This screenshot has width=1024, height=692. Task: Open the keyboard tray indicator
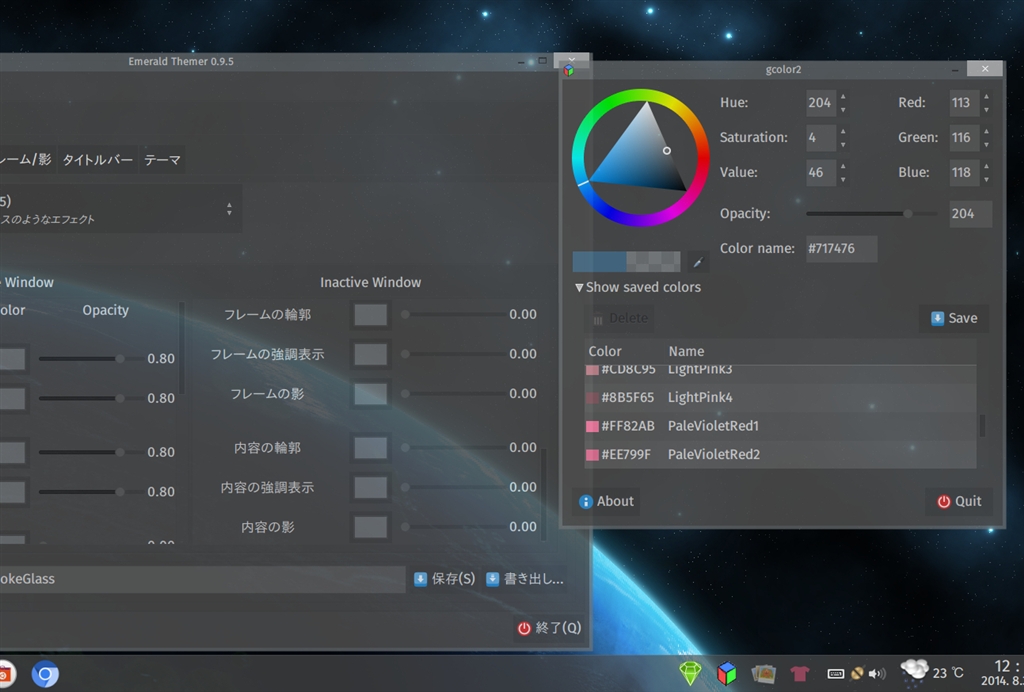pyautogui.click(x=835, y=674)
